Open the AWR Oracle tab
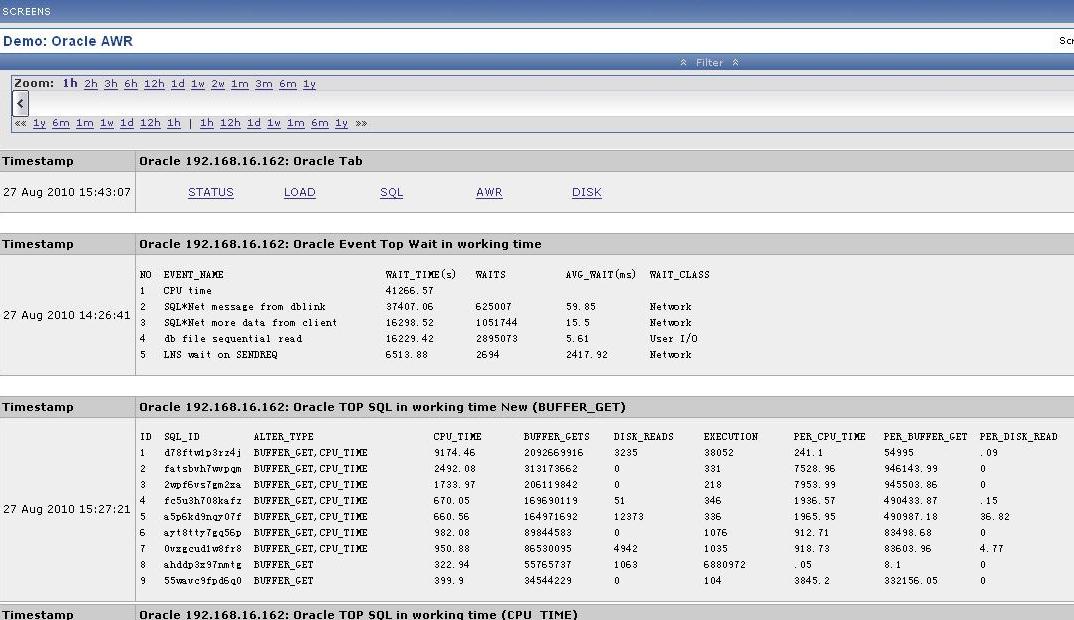Viewport: 1074px width, 620px height. tap(489, 193)
